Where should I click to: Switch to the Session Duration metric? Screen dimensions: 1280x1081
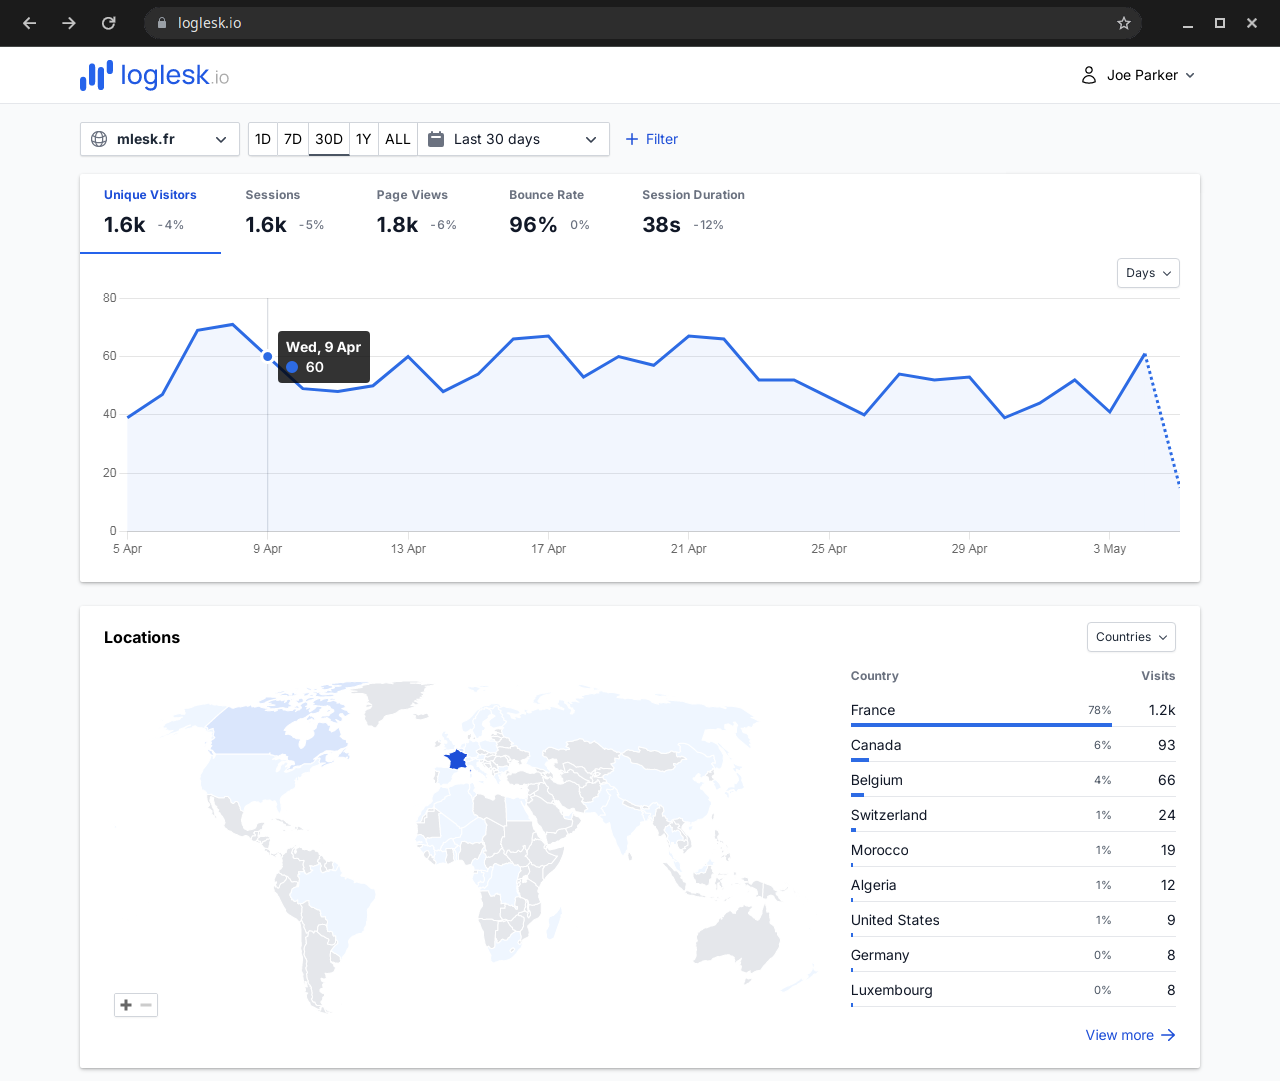pos(694,212)
